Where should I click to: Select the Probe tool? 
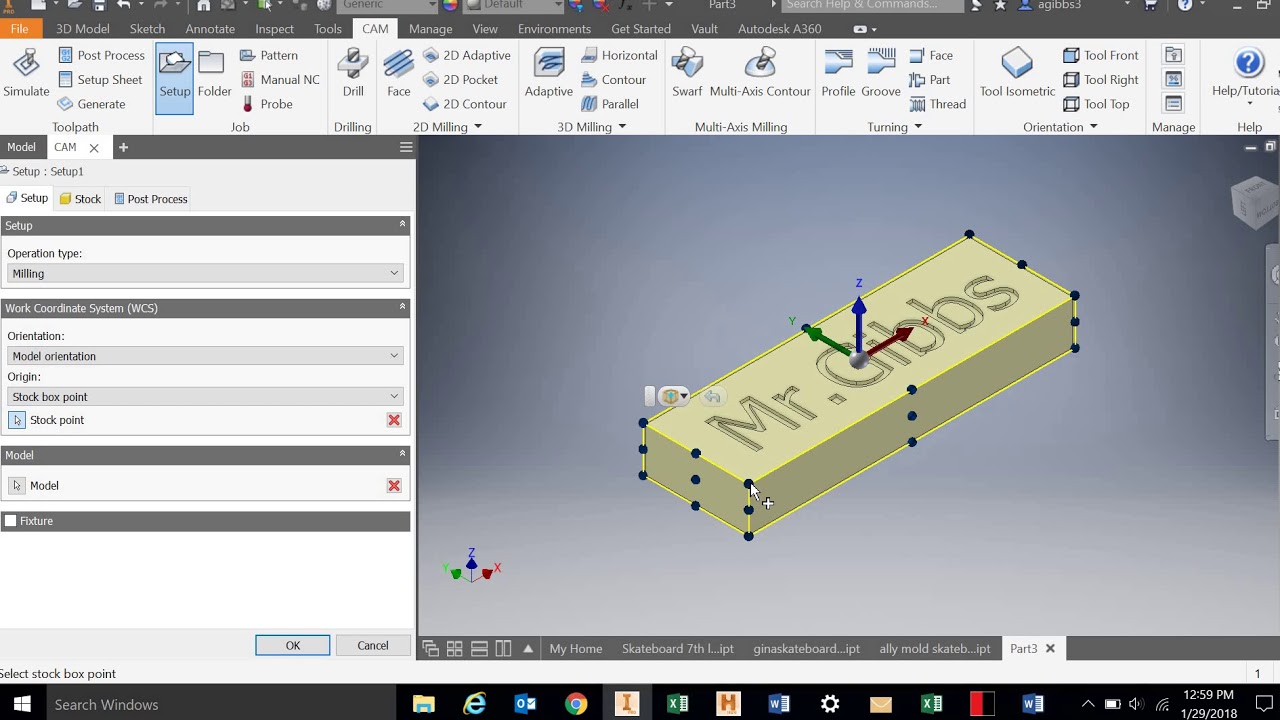tap(267, 104)
